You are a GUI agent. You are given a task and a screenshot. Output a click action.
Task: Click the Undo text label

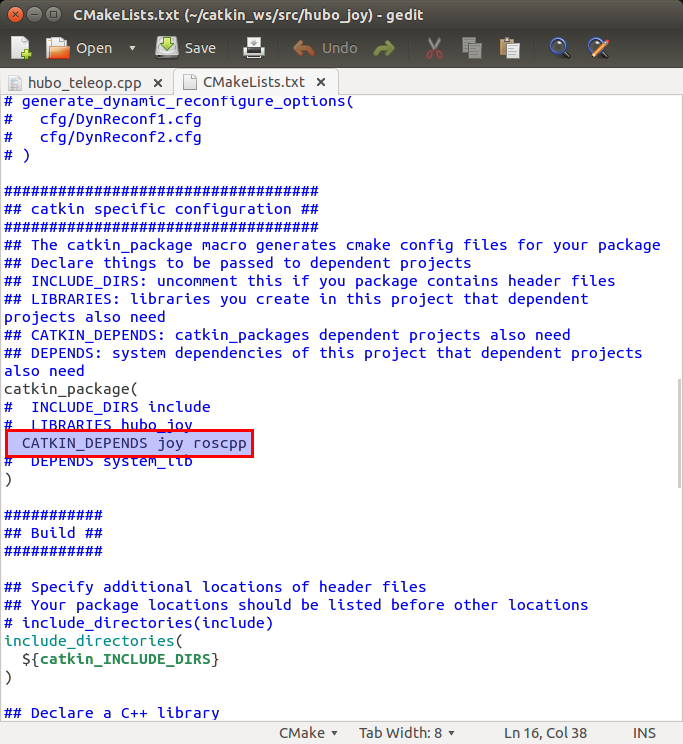339,48
